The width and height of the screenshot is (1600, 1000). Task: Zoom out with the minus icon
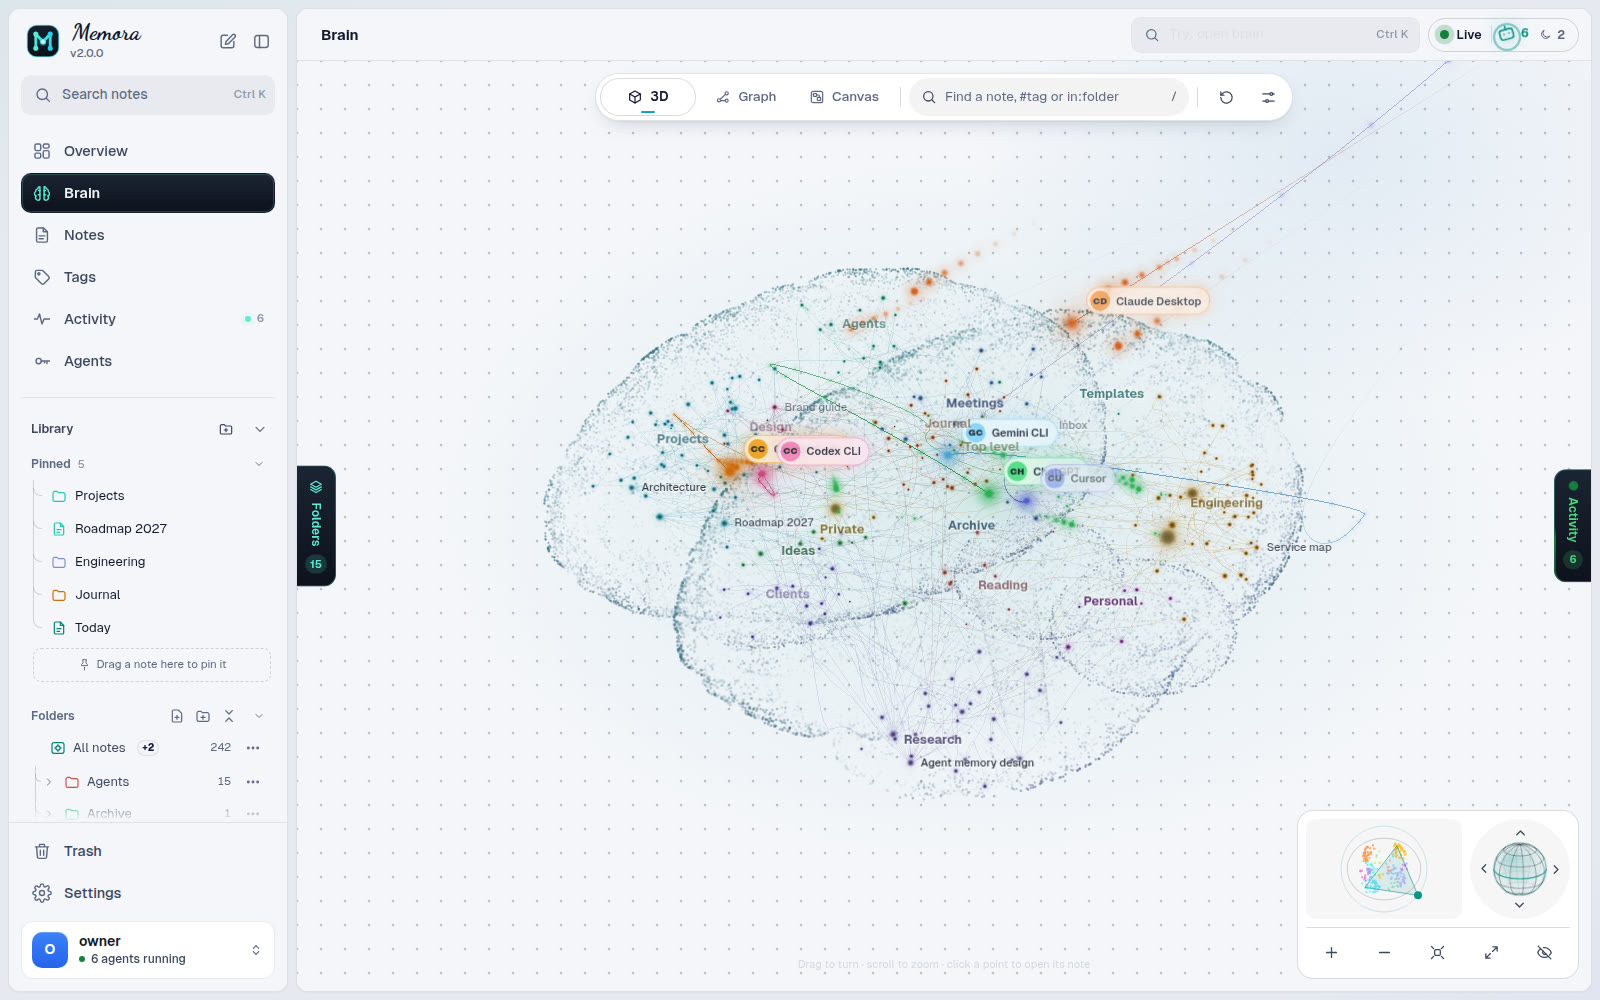(x=1384, y=953)
